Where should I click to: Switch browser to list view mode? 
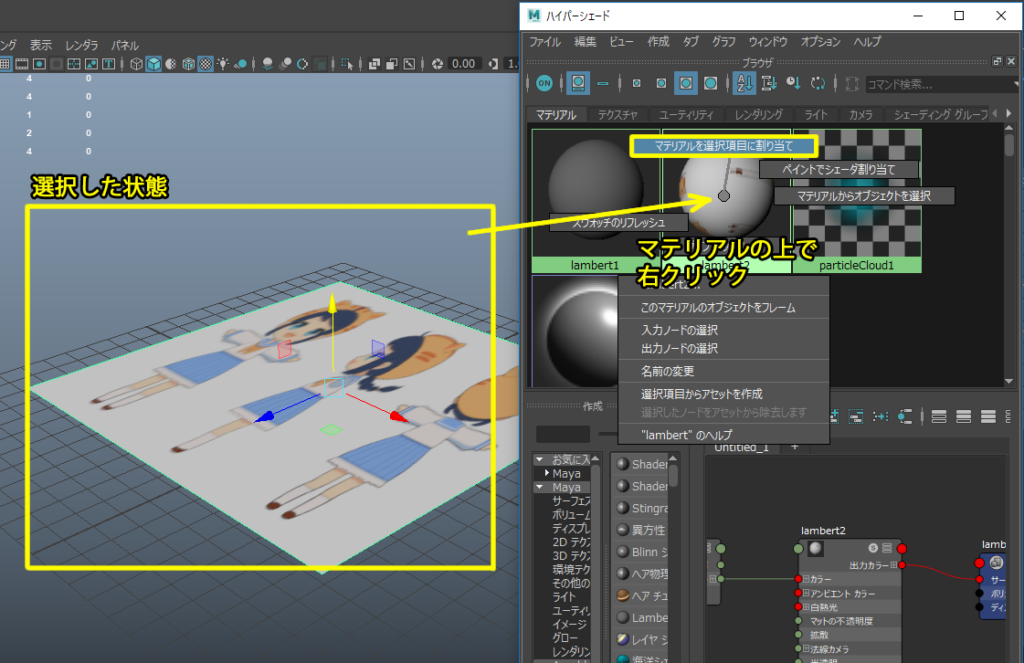tap(603, 84)
